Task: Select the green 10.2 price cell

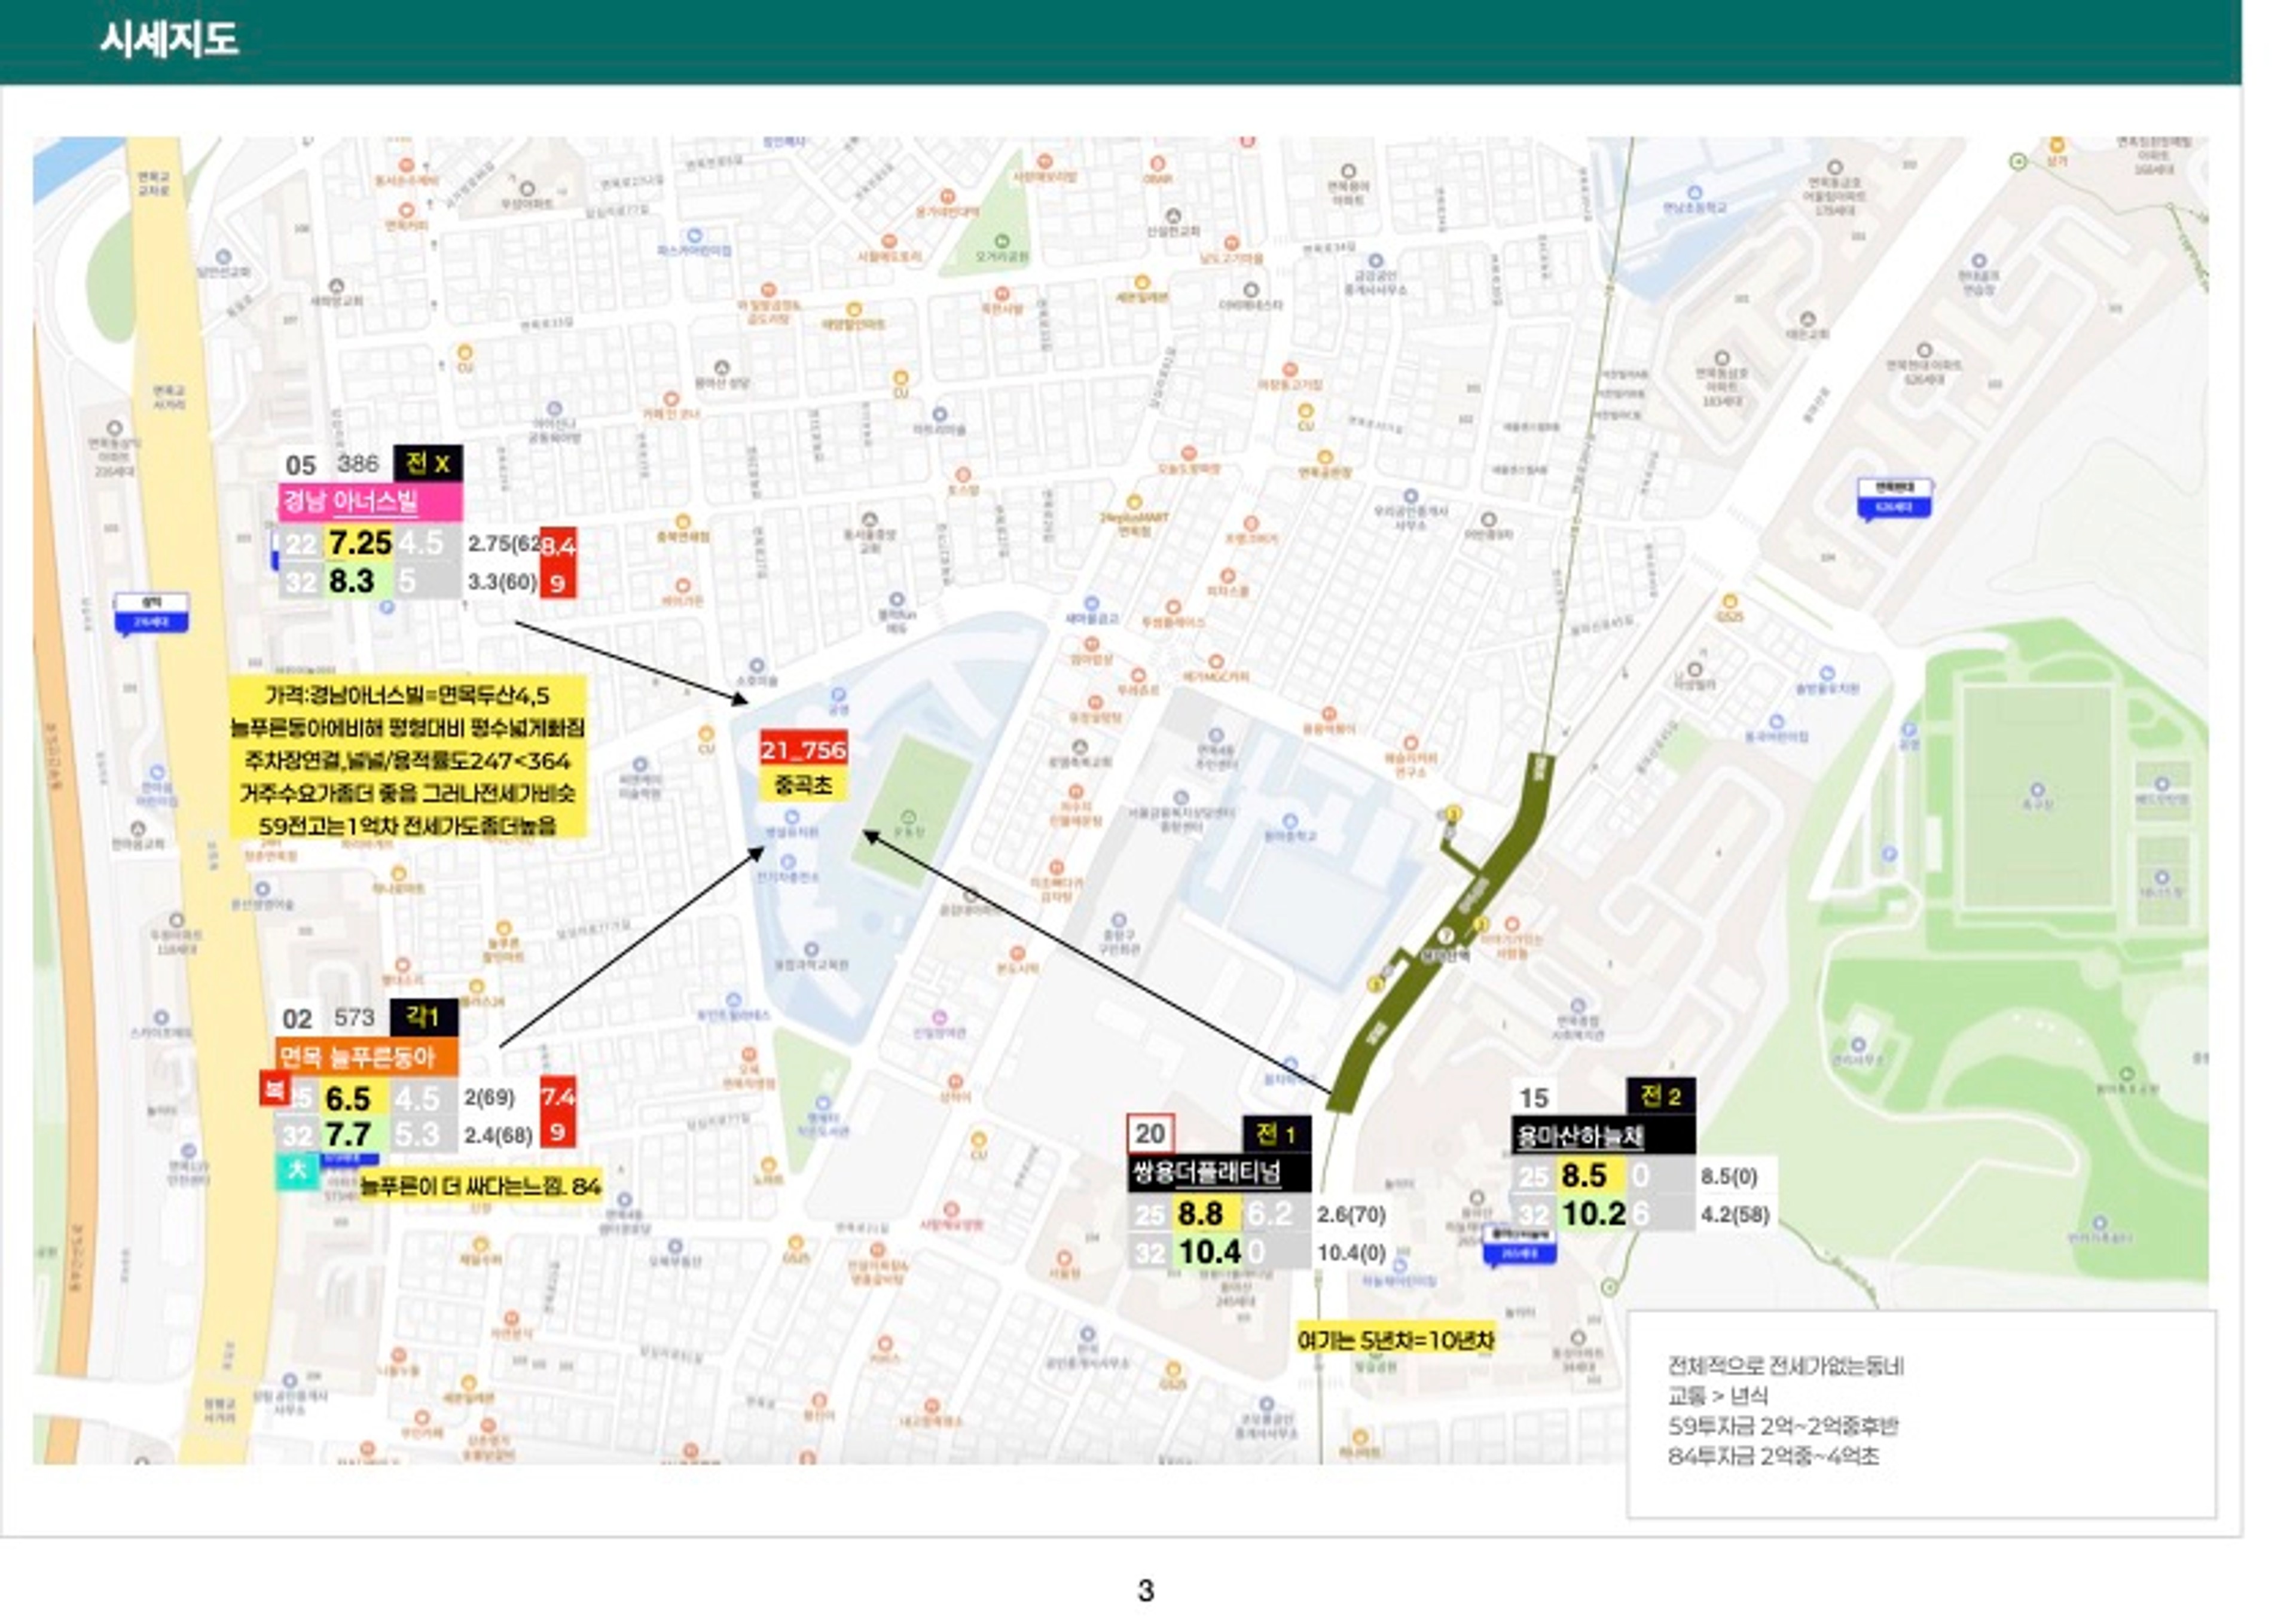Action: [x=1593, y=1213]
